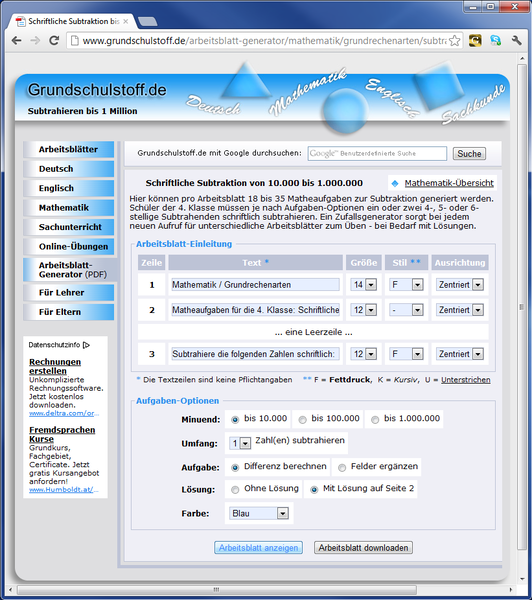Open the Chrome wrench menu
Viewport: 532px width, 600px height.
click(x=517, y=40)
